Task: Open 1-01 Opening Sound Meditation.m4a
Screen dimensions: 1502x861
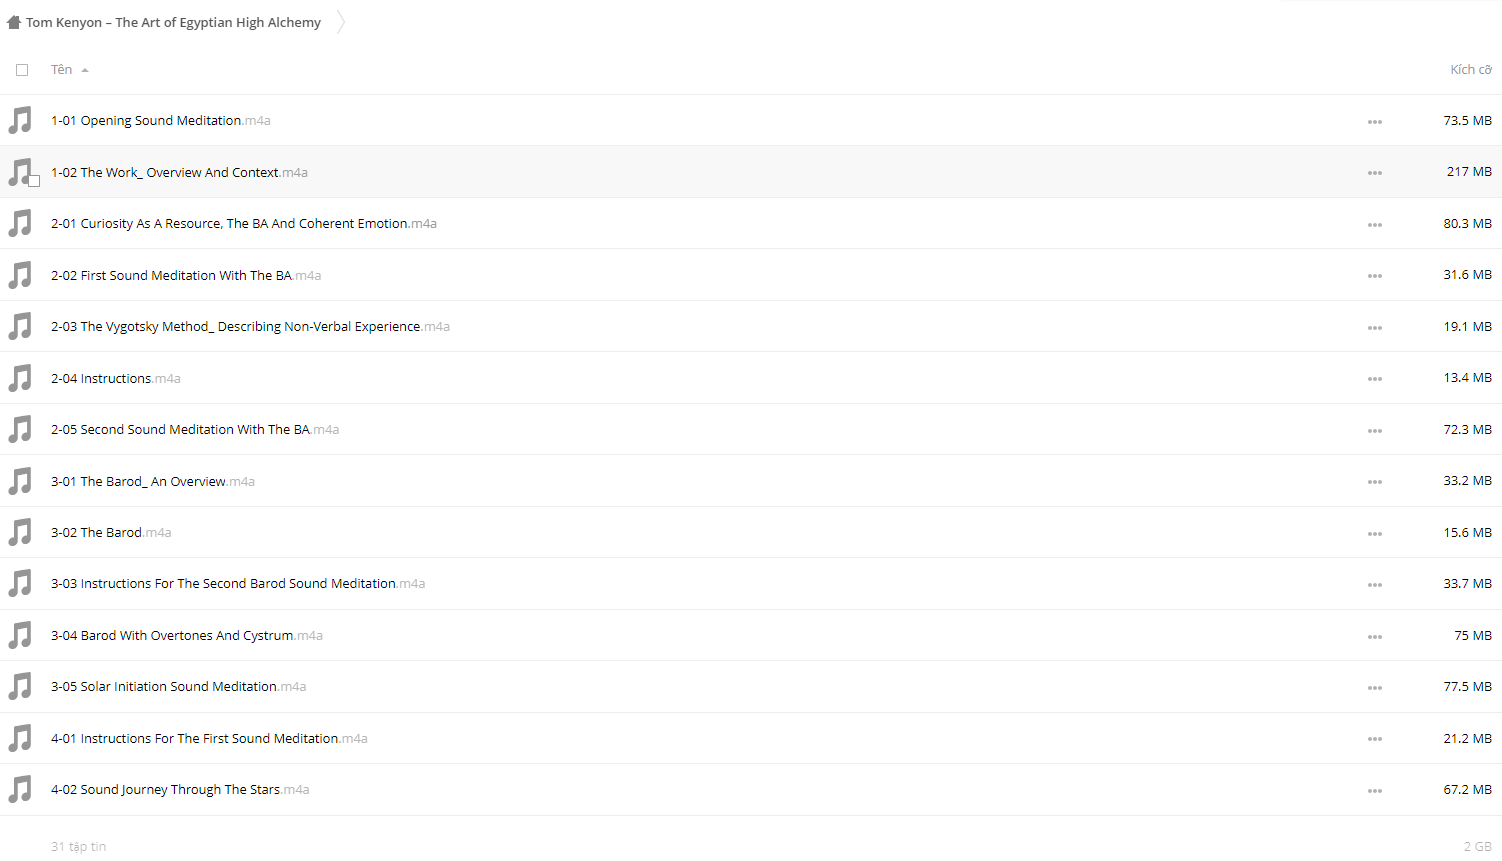Action: click(161, 120)
